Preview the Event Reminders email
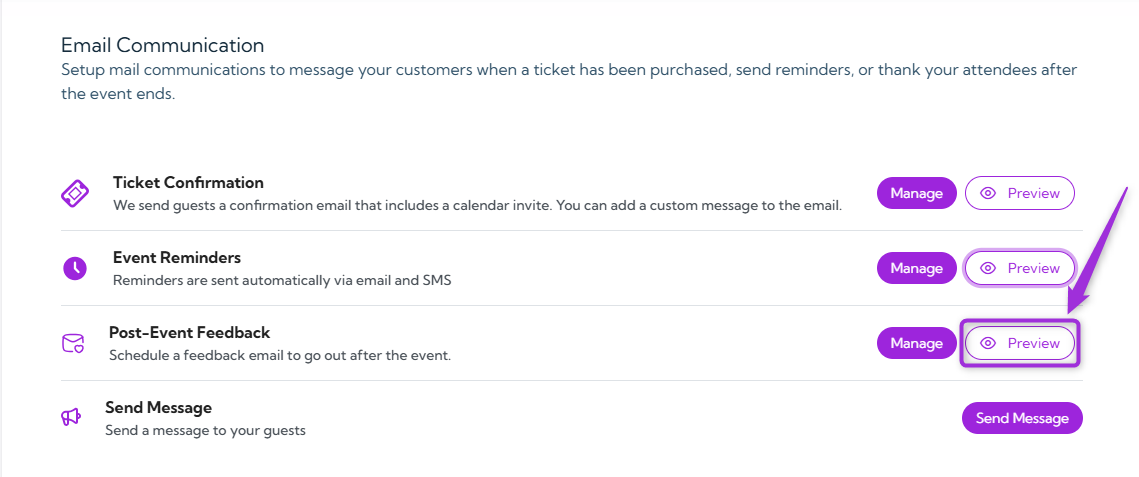 point(1019,268)
